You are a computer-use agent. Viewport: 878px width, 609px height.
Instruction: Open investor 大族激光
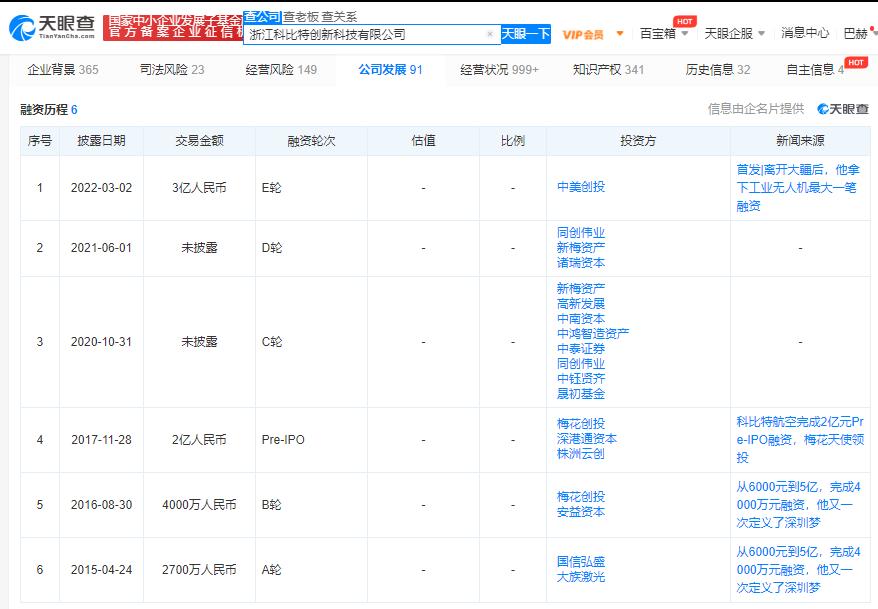tap(581, 577)
